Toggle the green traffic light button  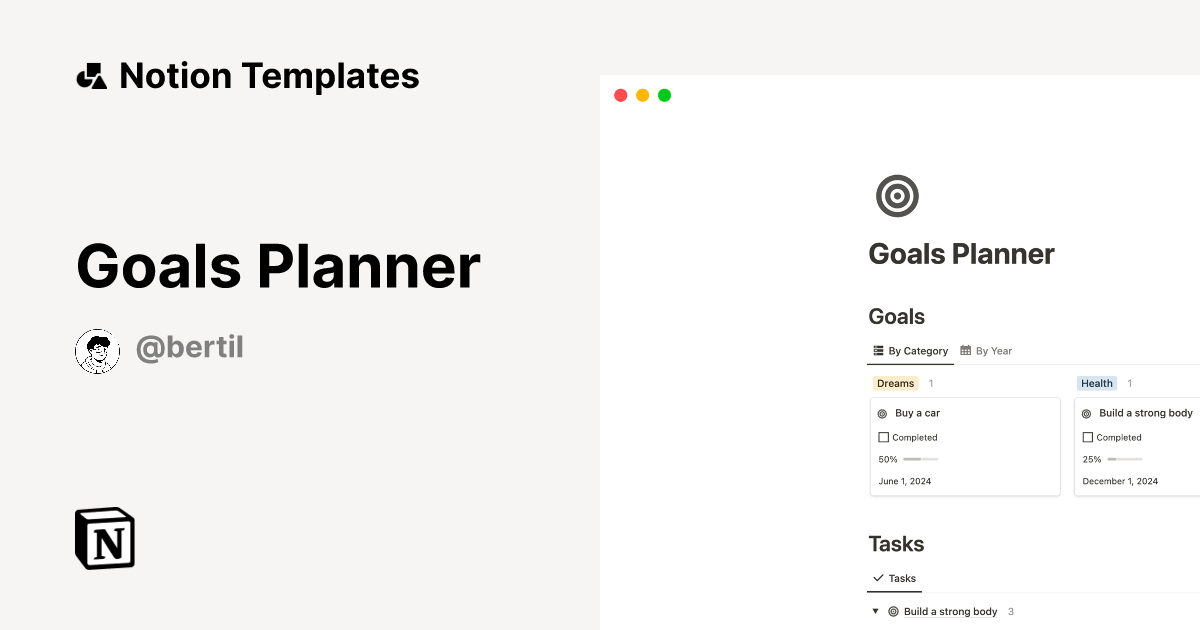[x=664, y=94]
